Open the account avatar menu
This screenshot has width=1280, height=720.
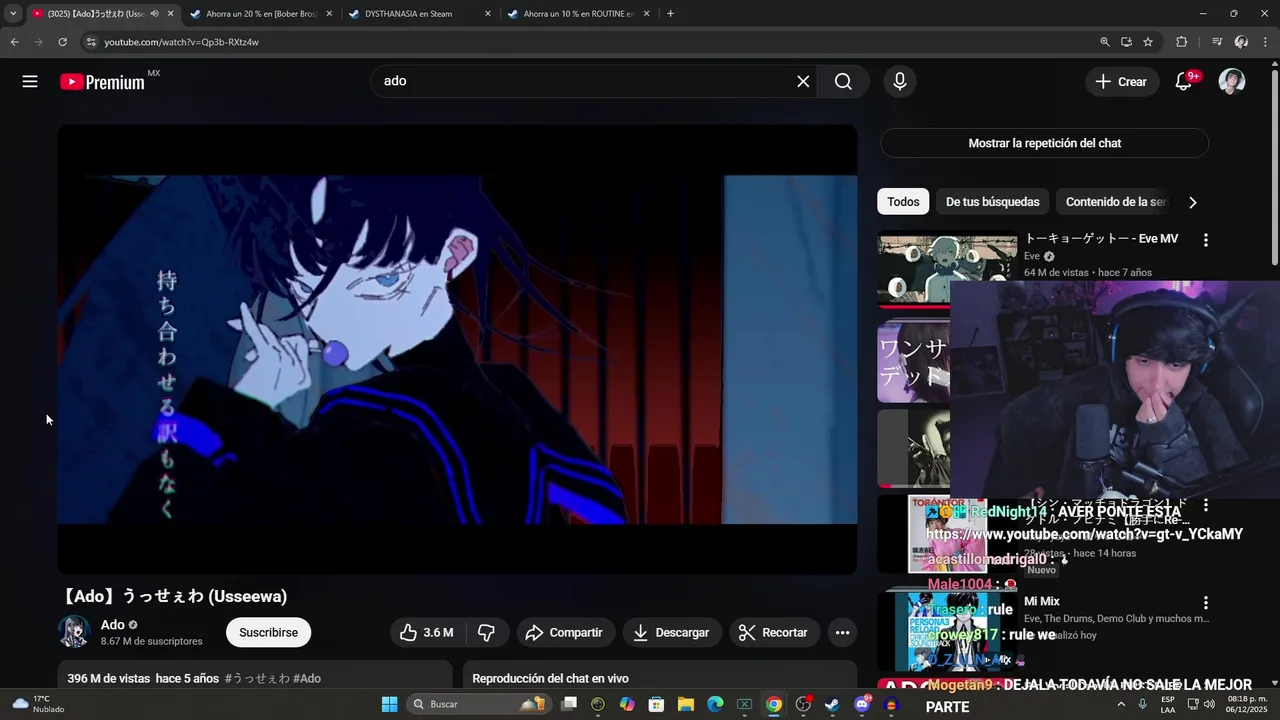(x=1232, y=82)
